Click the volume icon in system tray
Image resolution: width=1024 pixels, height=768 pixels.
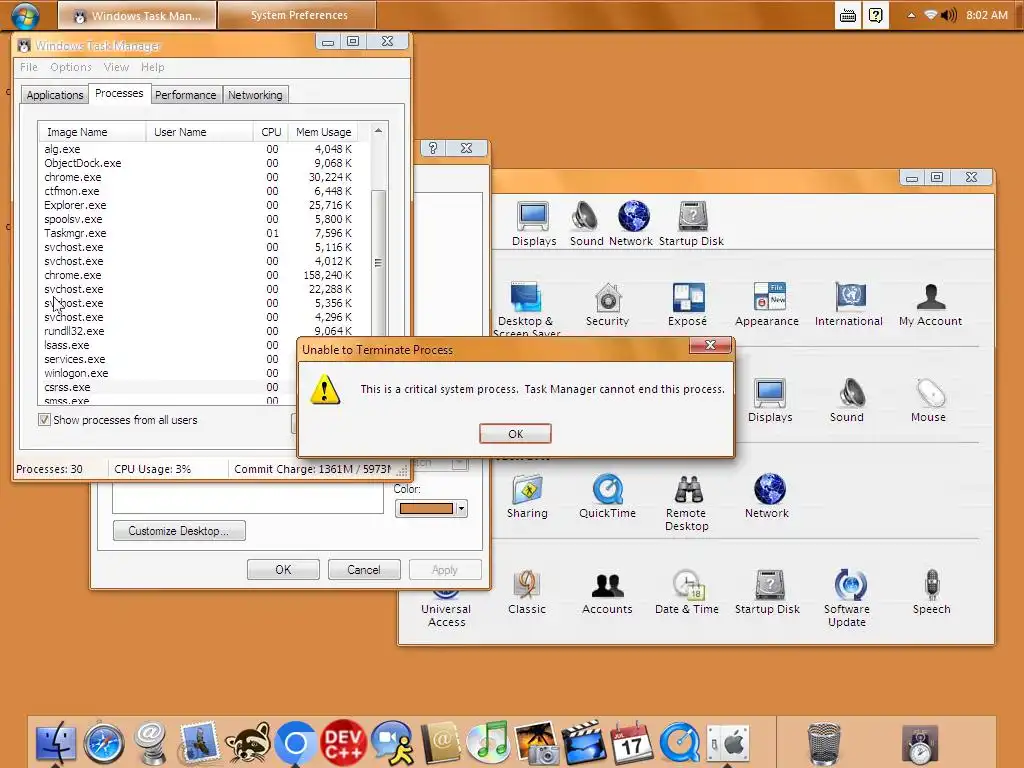click(949, 15)
